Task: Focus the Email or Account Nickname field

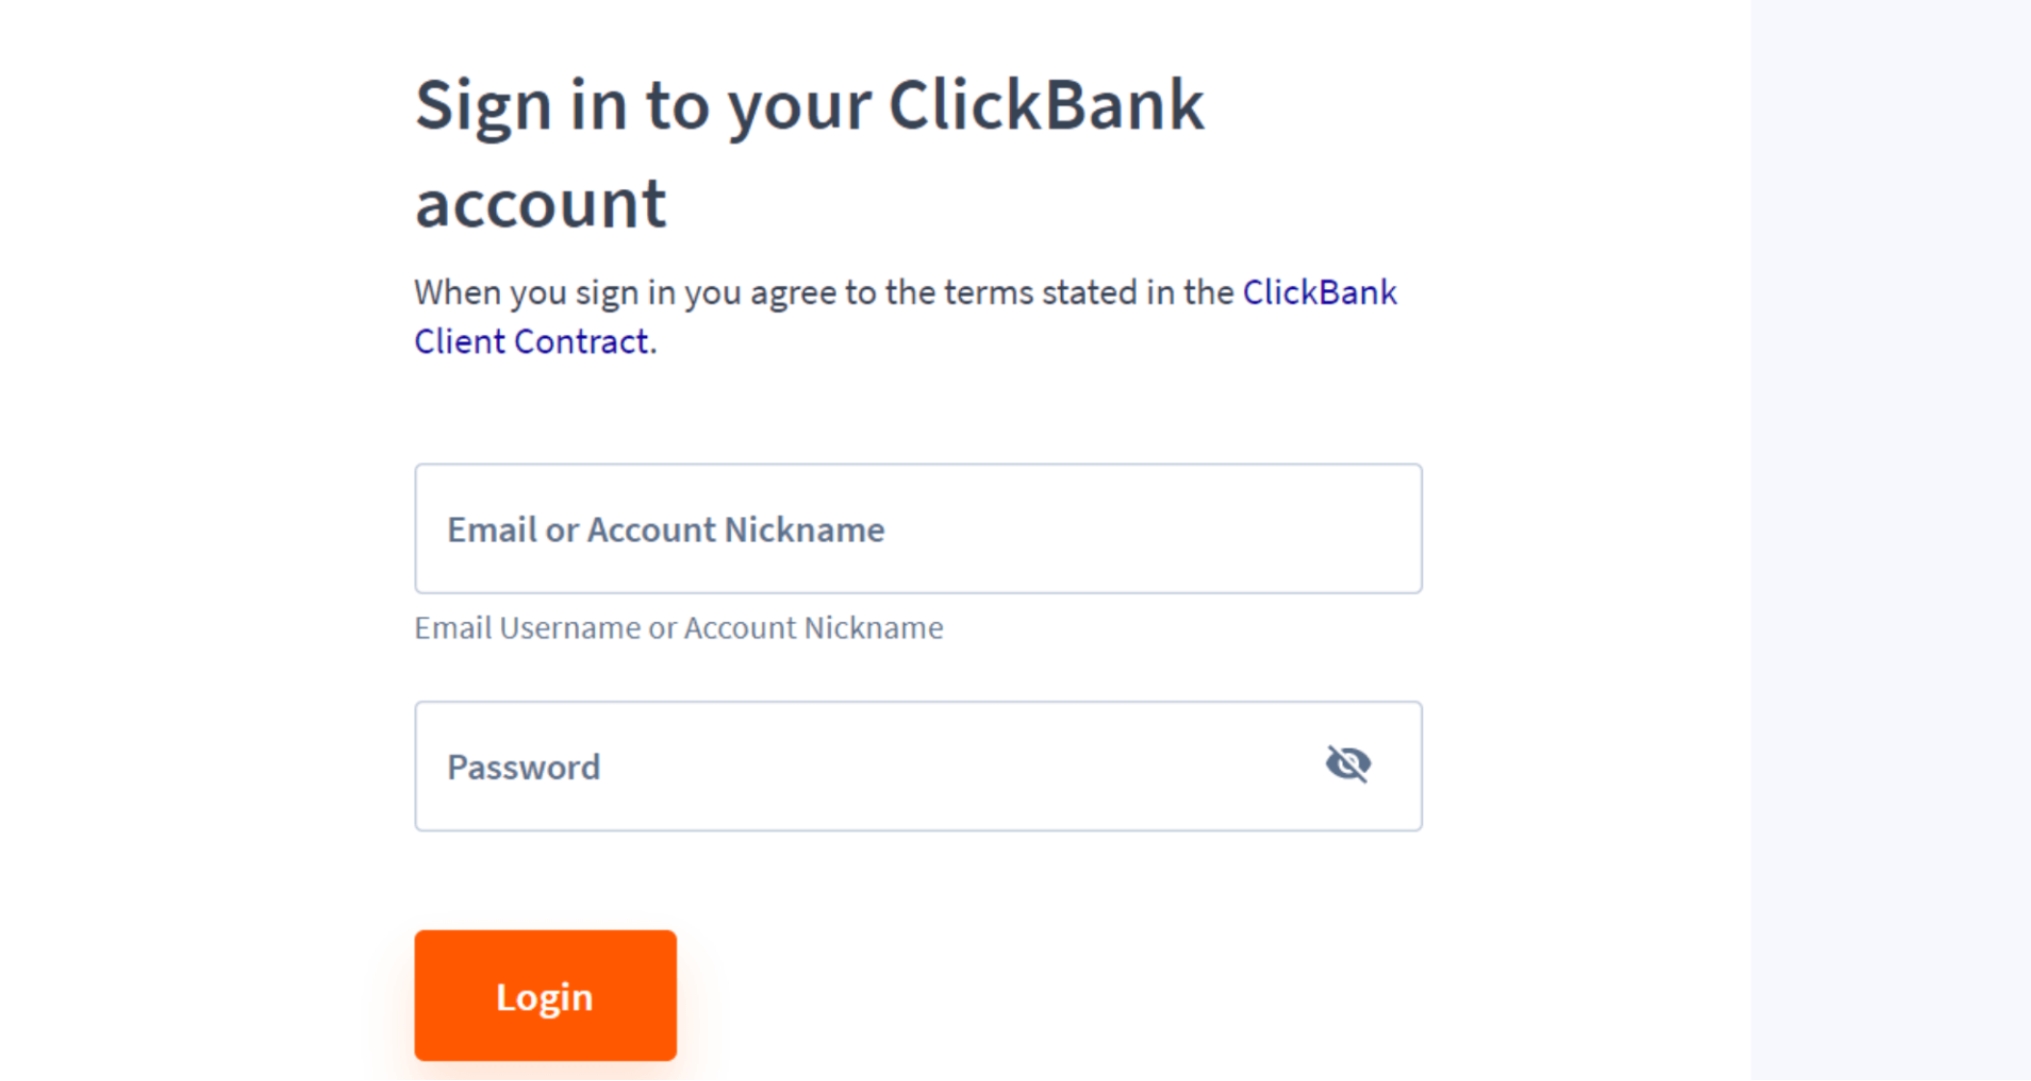Action: click(x=917, y=529)
